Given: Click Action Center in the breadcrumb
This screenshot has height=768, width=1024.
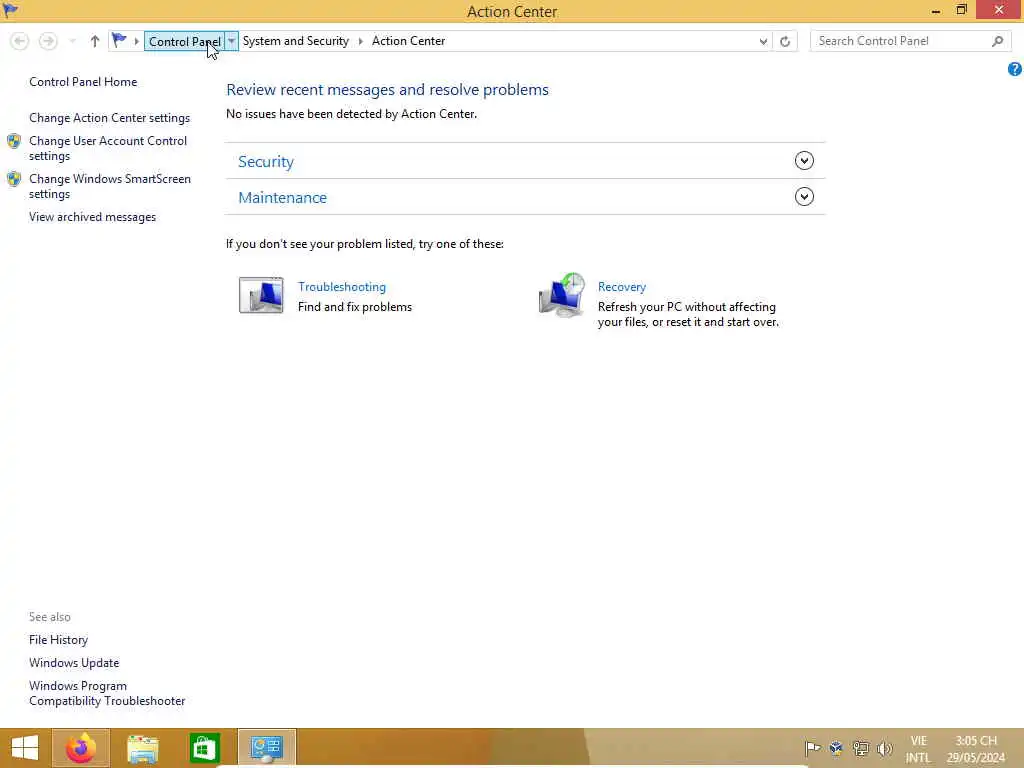Looking at the screenshot, I should tap(408, 40).
